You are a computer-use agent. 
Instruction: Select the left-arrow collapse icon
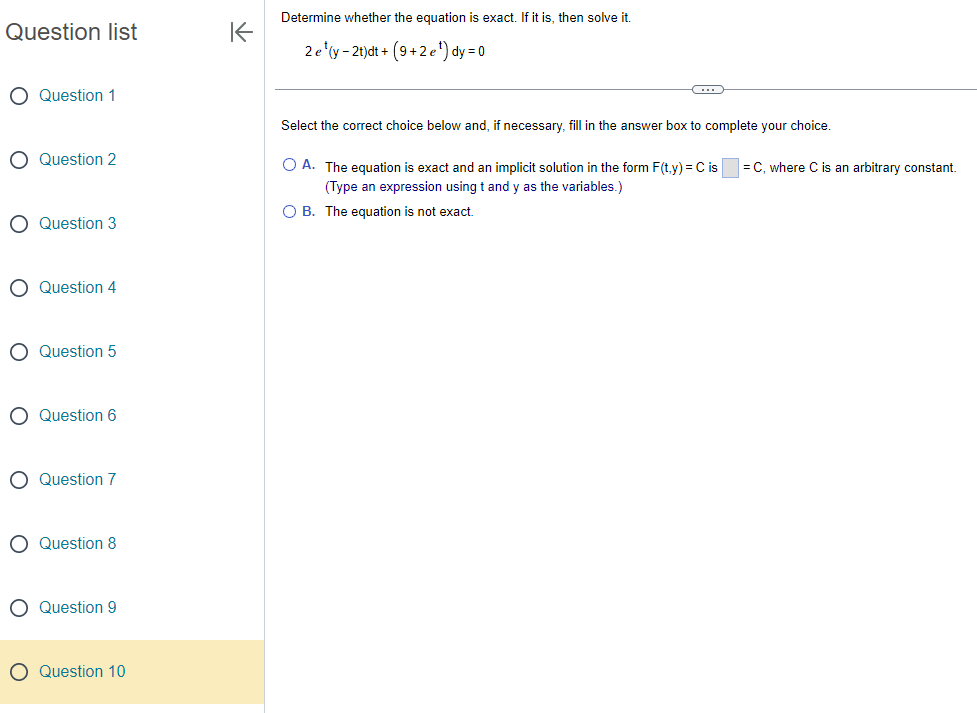(x=241, y=32)
